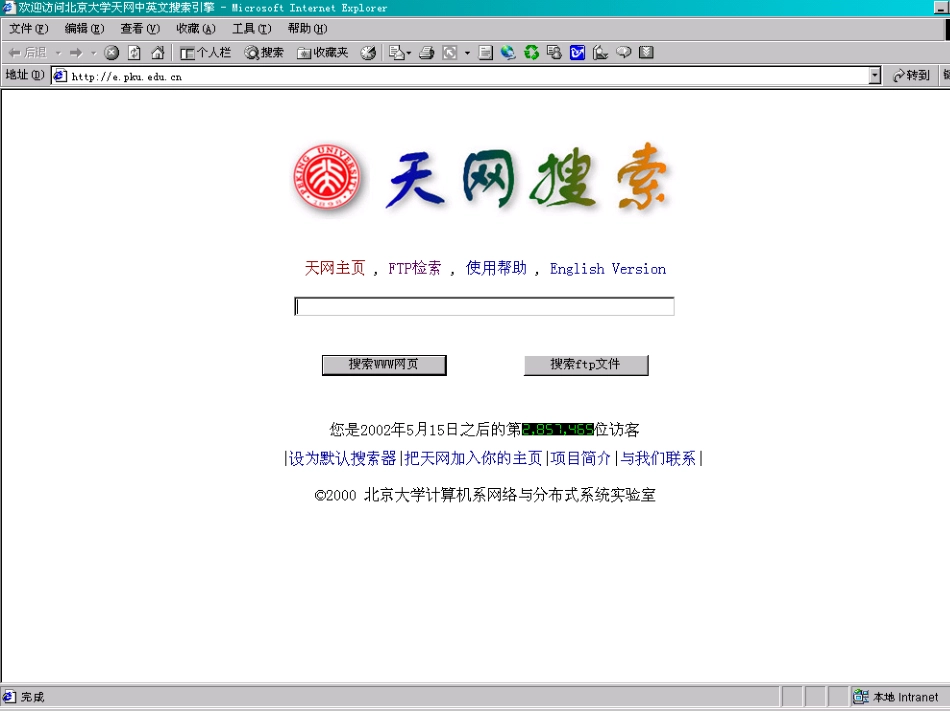Click the Peking University seal logo
Image resolution: width=950 pixels, height=713 pixels.
coord(328,177)
